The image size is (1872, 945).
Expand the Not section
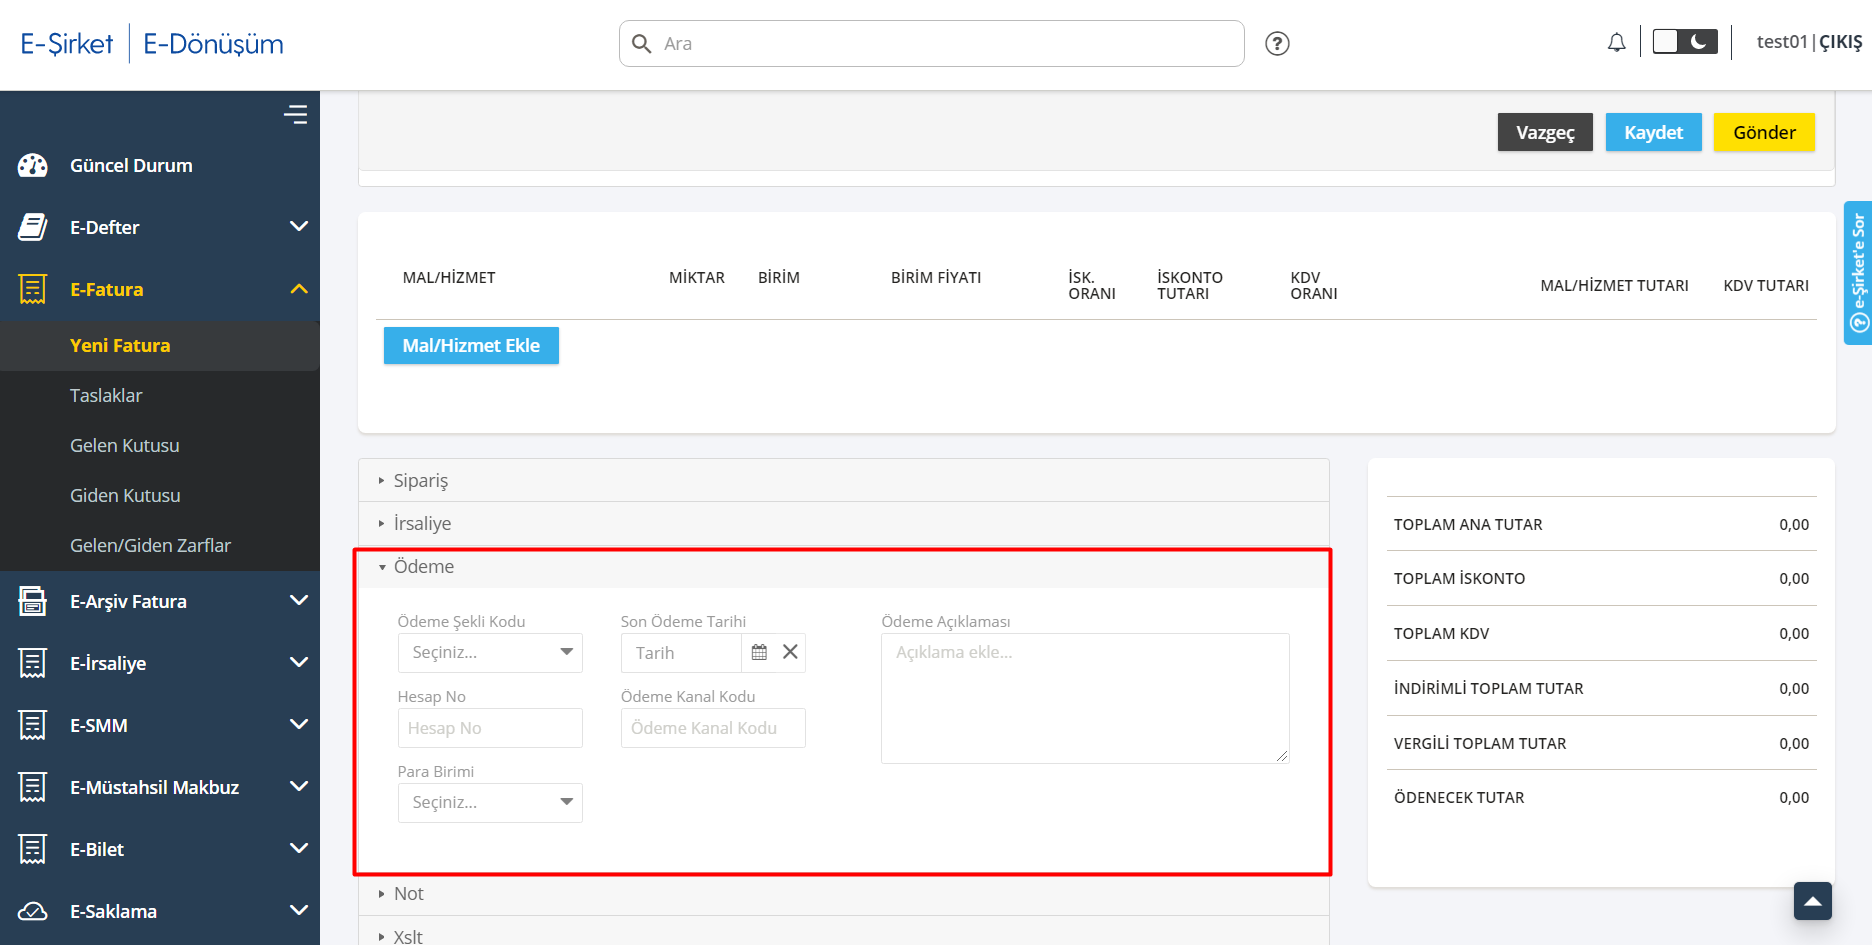point(844,894)
